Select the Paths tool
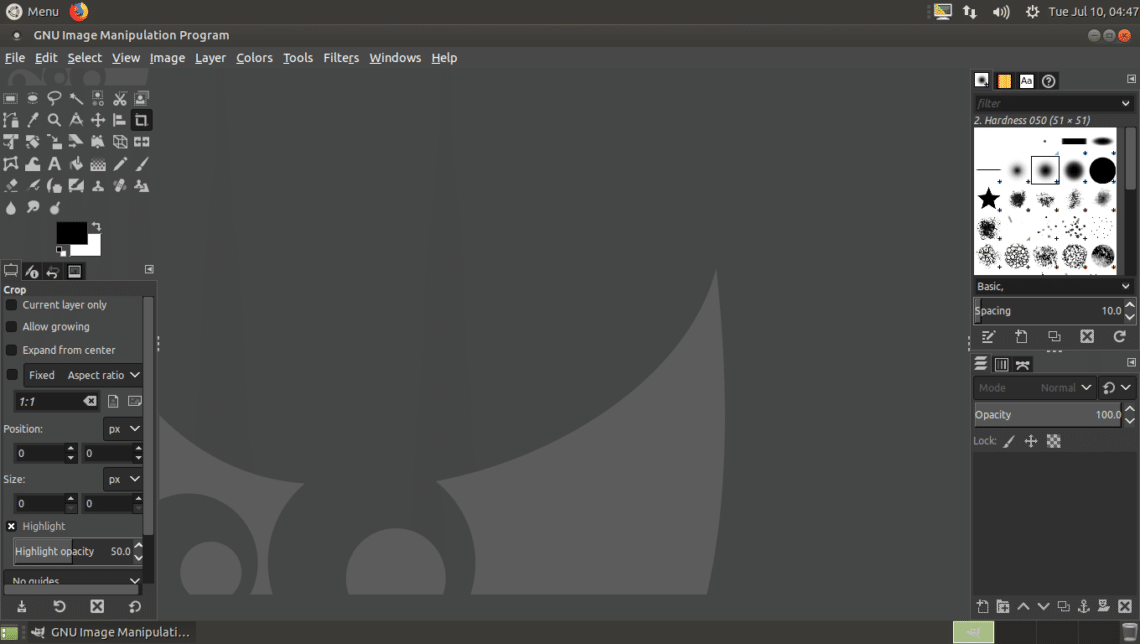 click(x=10, y=120)
